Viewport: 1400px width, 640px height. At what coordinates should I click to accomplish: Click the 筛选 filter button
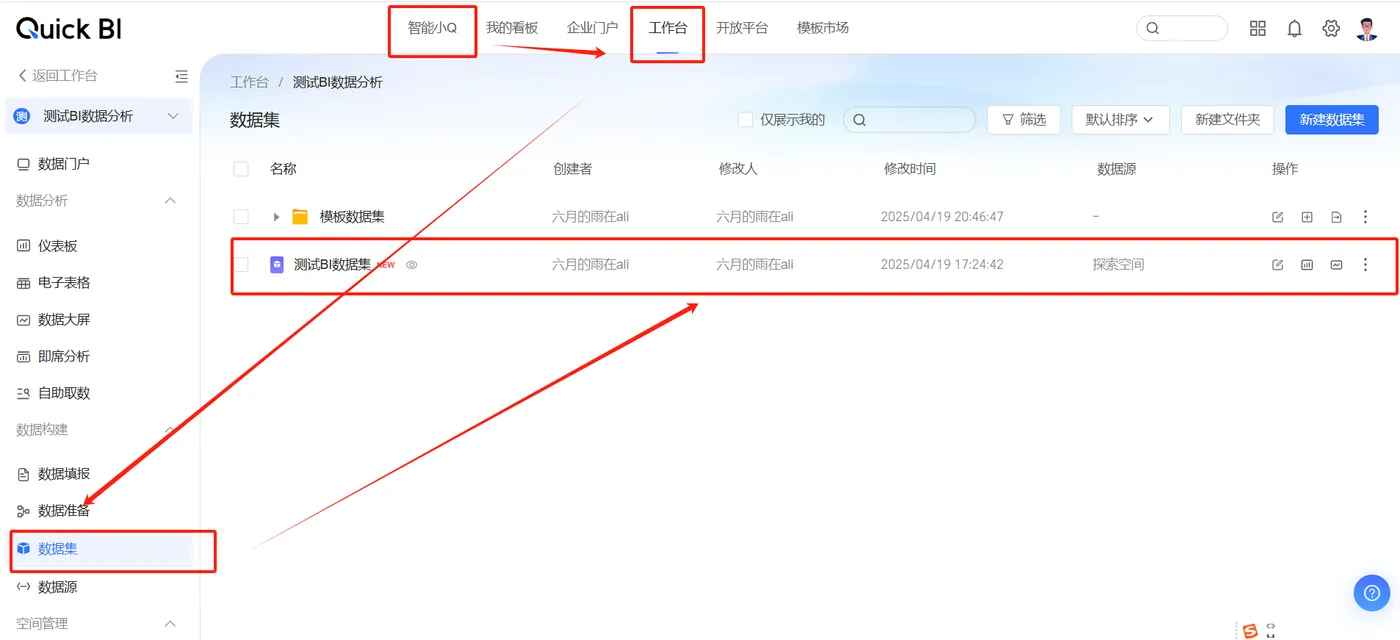pyautogui.click(x=1024, y=120)
